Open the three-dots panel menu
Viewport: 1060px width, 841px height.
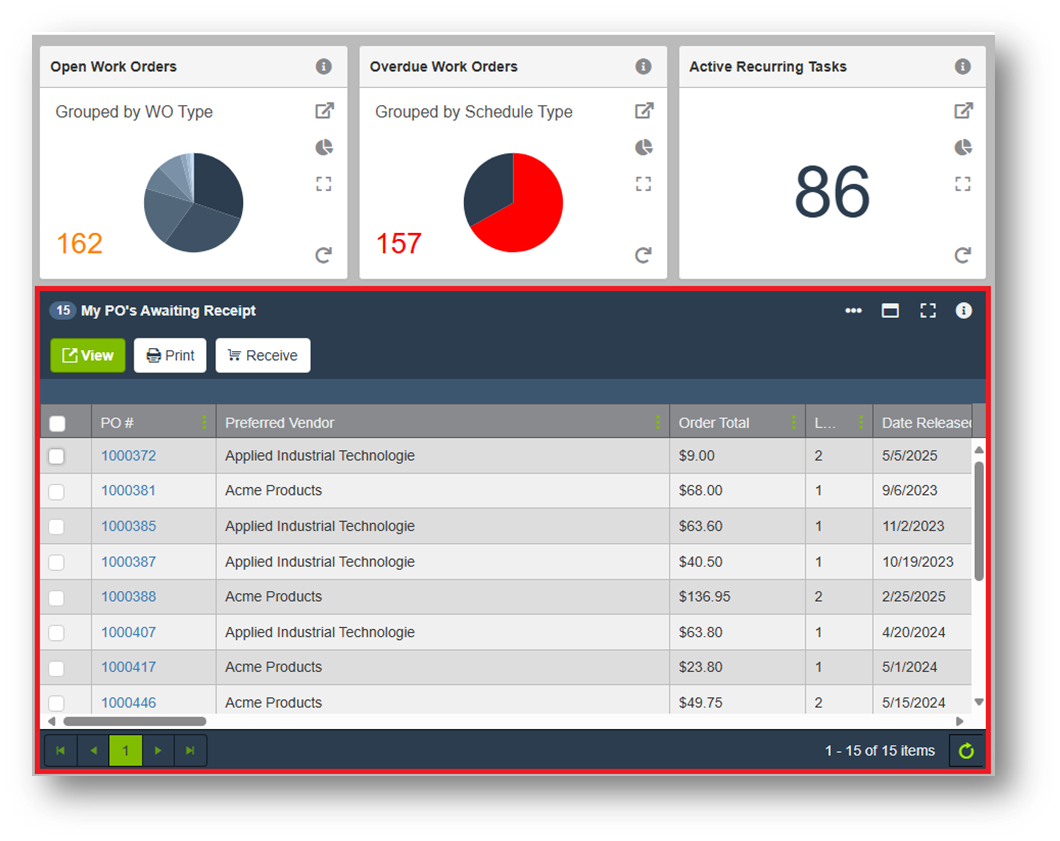click(x=852, y=311)
